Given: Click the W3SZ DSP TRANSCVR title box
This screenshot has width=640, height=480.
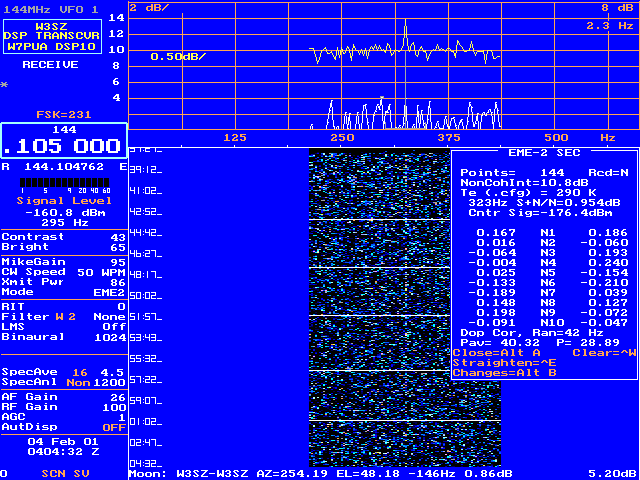Looking at the screenshot, I should coord(52,36).
